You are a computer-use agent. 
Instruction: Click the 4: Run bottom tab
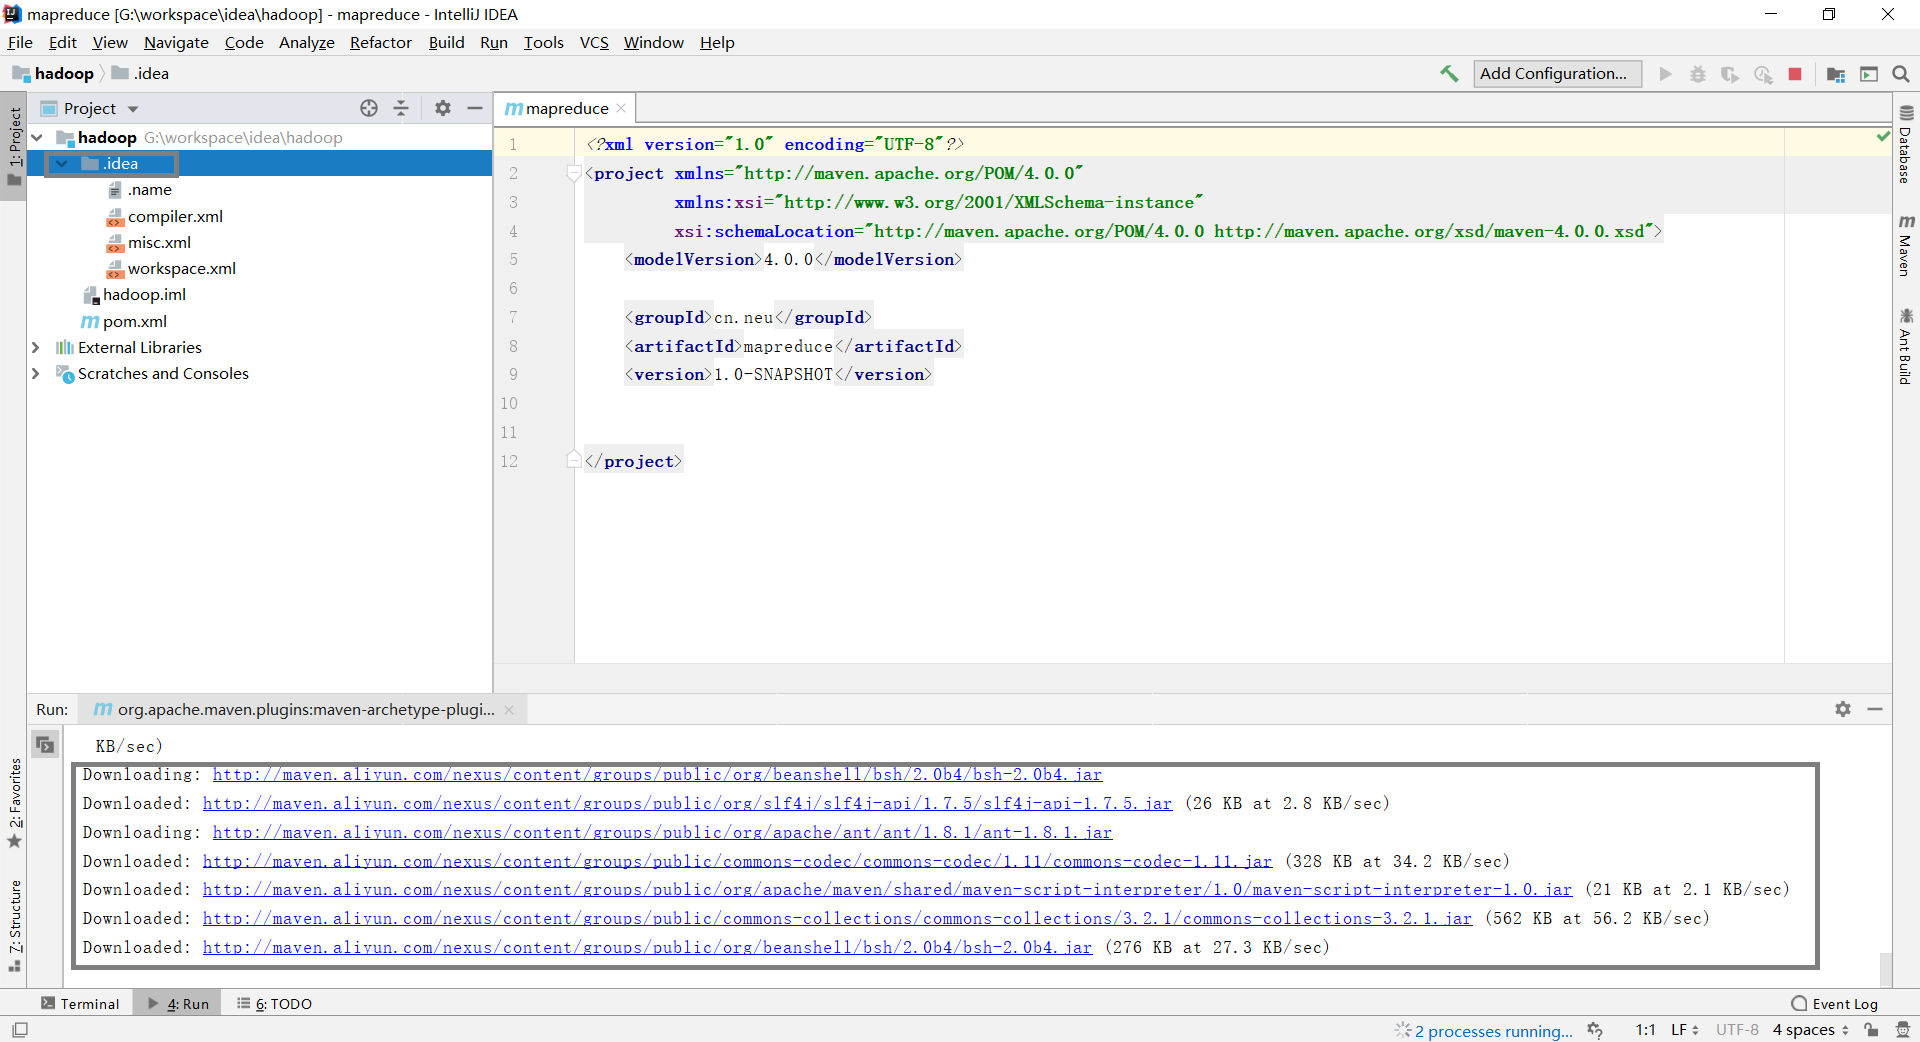click(x=178, y=1004)
